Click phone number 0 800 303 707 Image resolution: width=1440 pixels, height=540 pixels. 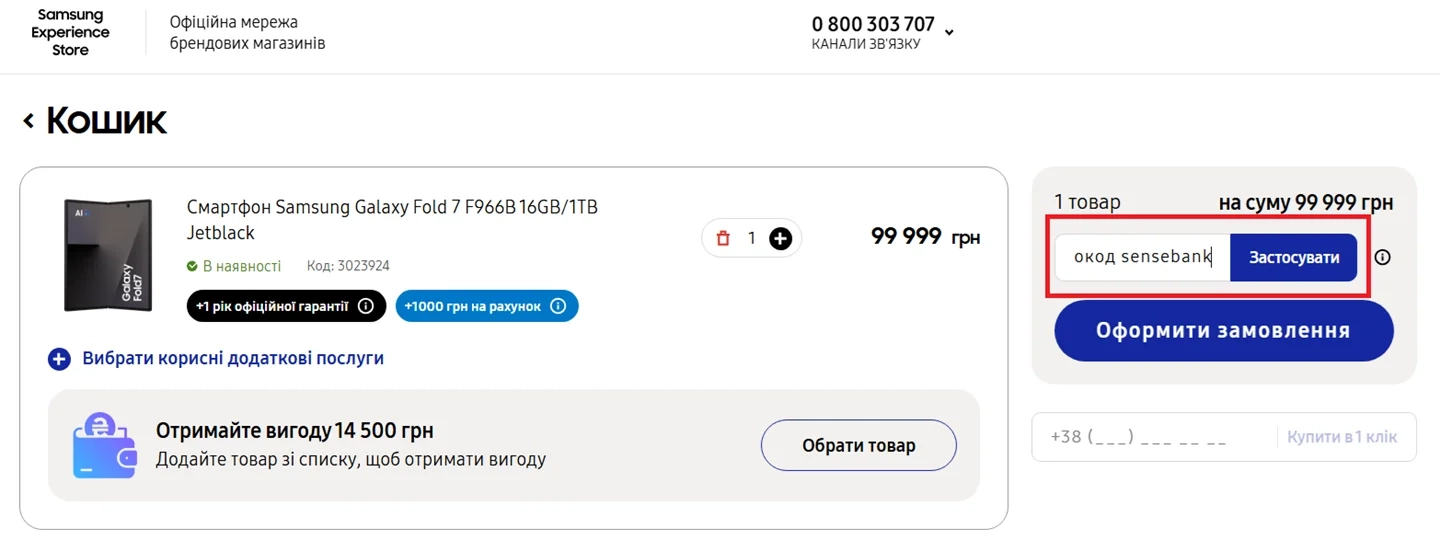pyautogui.click(x=873, y=24)
